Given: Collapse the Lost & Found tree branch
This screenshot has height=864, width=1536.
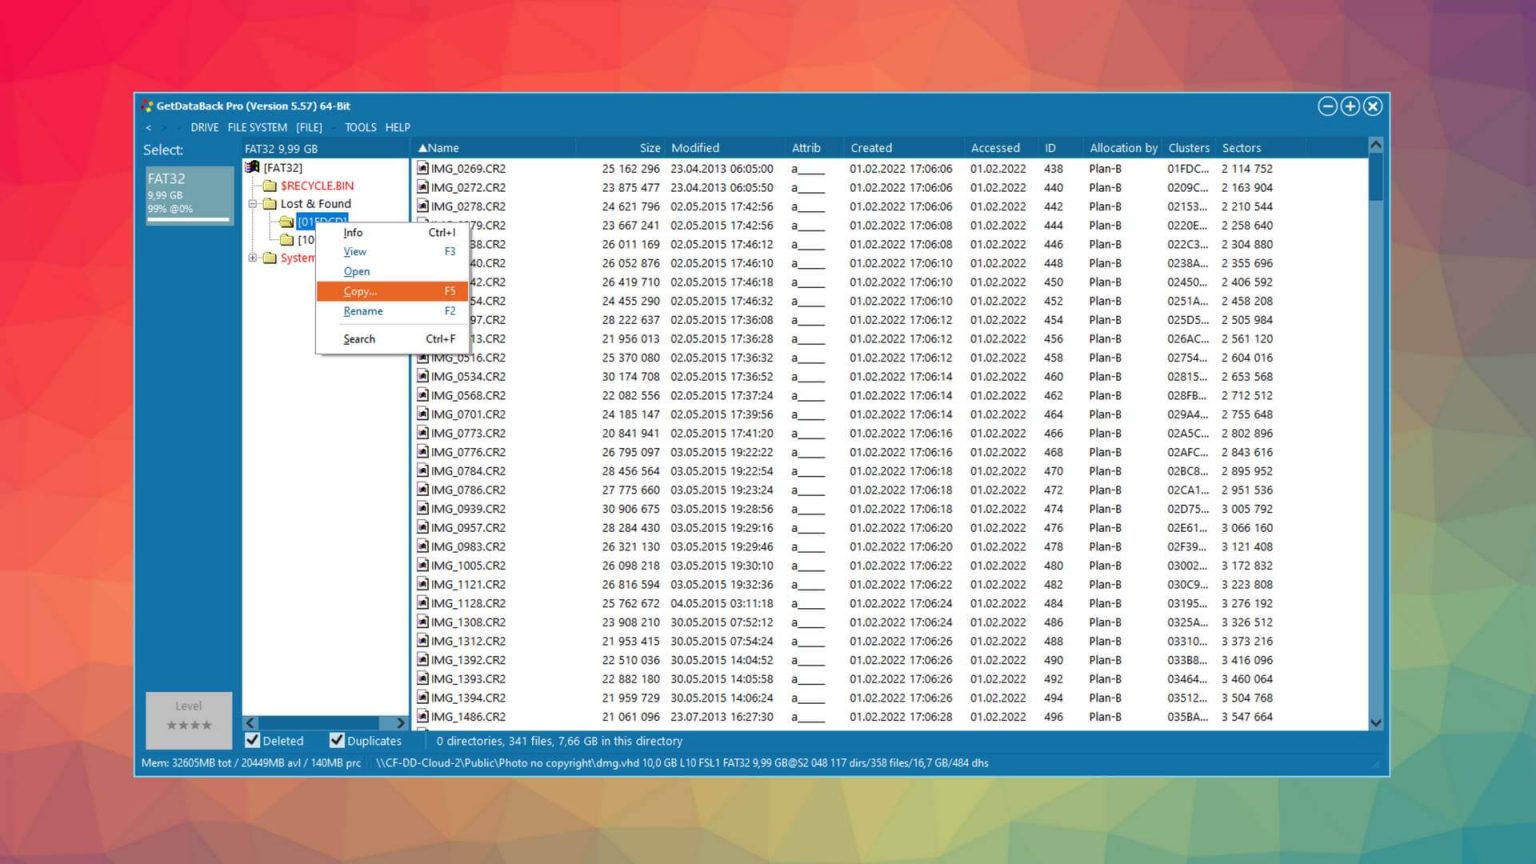Looking at the screenshot, I should (253, 203).
